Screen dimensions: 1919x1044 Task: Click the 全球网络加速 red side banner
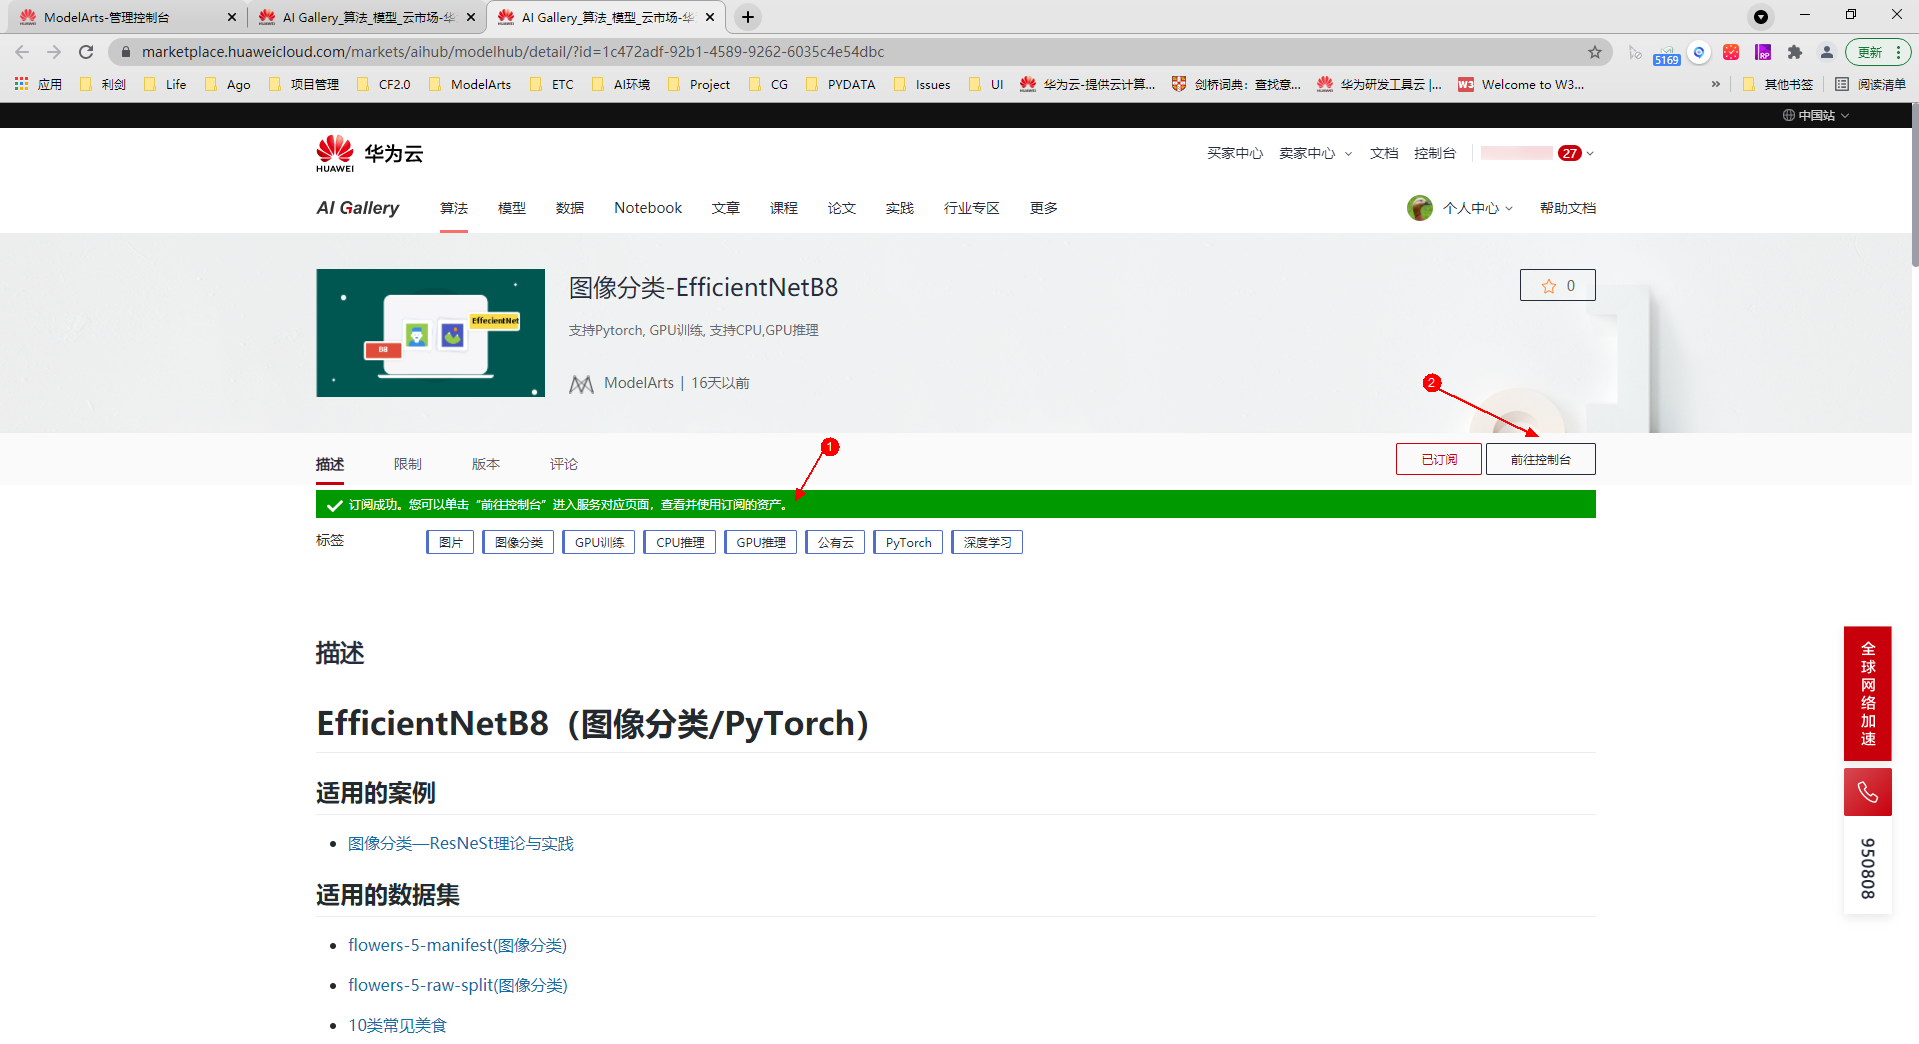click(1867, 693)
